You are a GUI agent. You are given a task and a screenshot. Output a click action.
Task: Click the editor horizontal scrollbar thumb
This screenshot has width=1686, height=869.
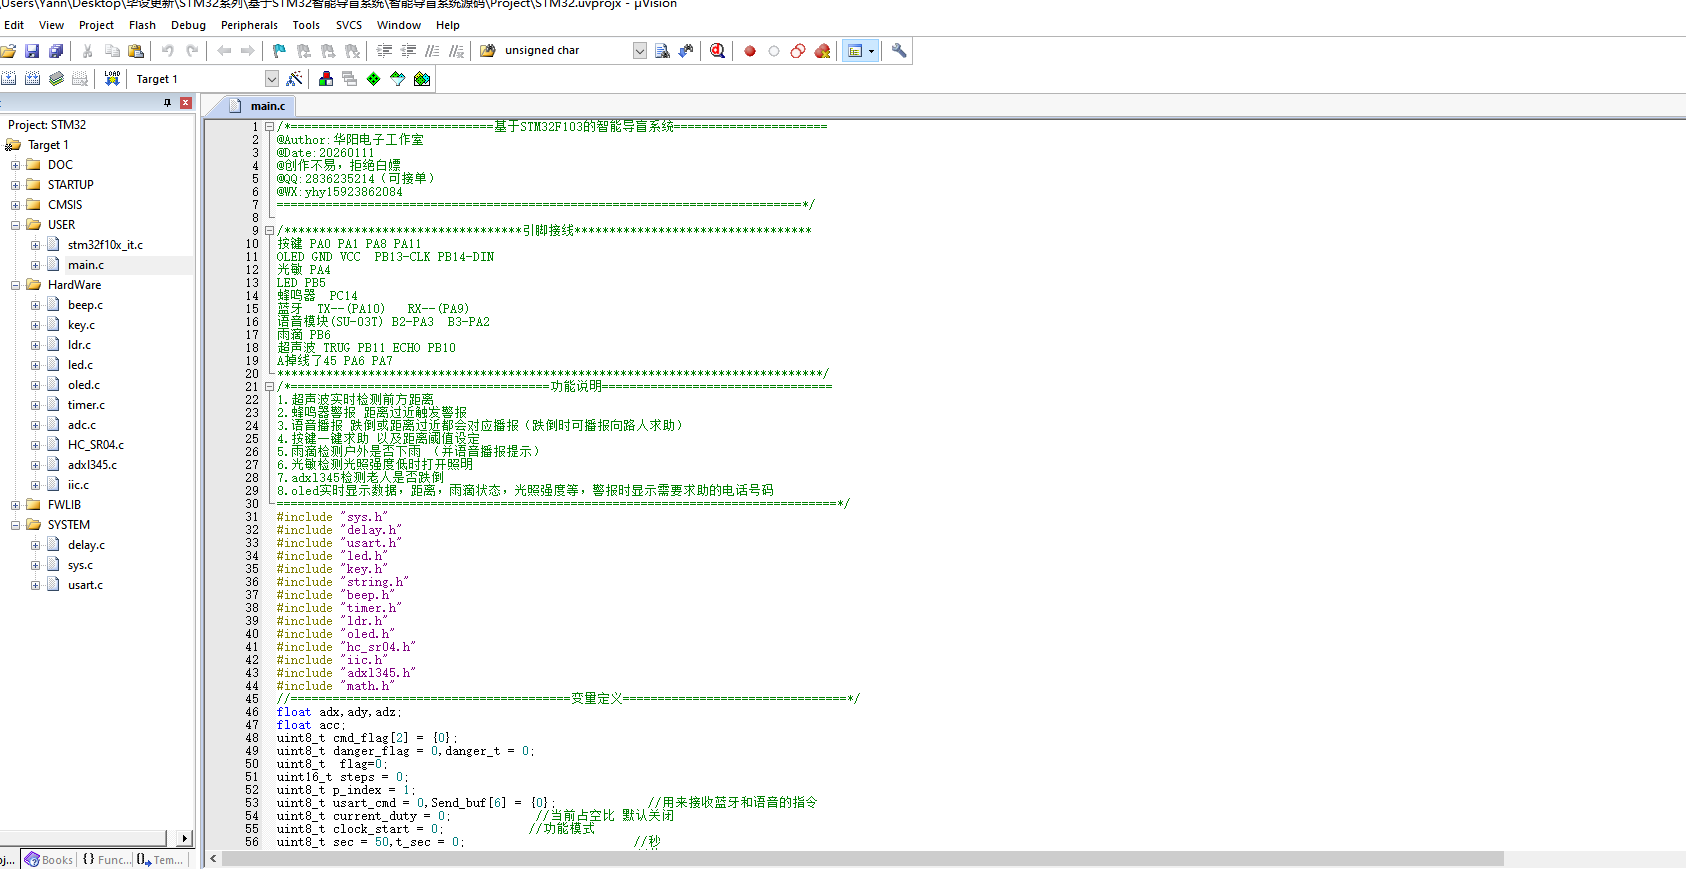pos(863,859)
